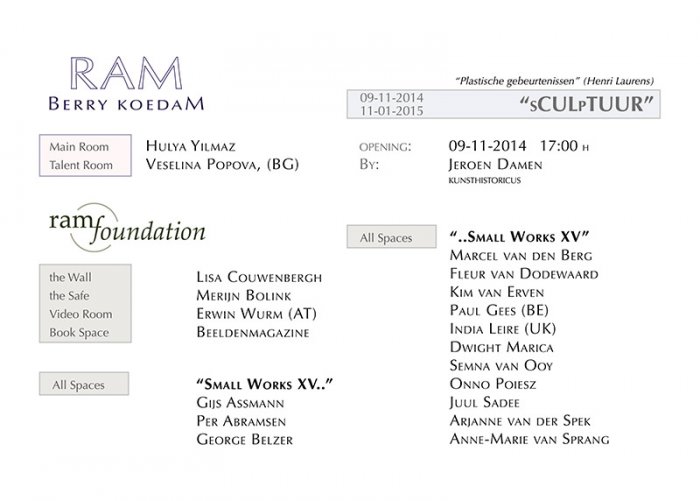This screenshot has width=700, height=501.
Task: Click artist name Veselina Popova
Action: click(x=222, y=164)
